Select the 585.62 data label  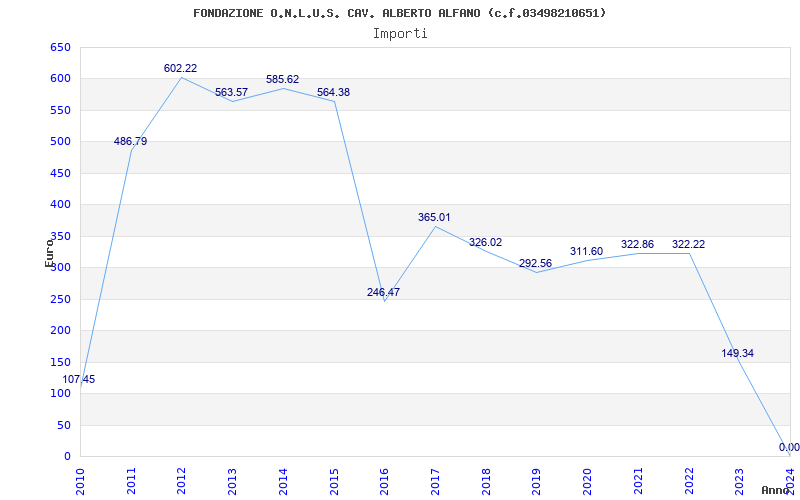(282, 80)
